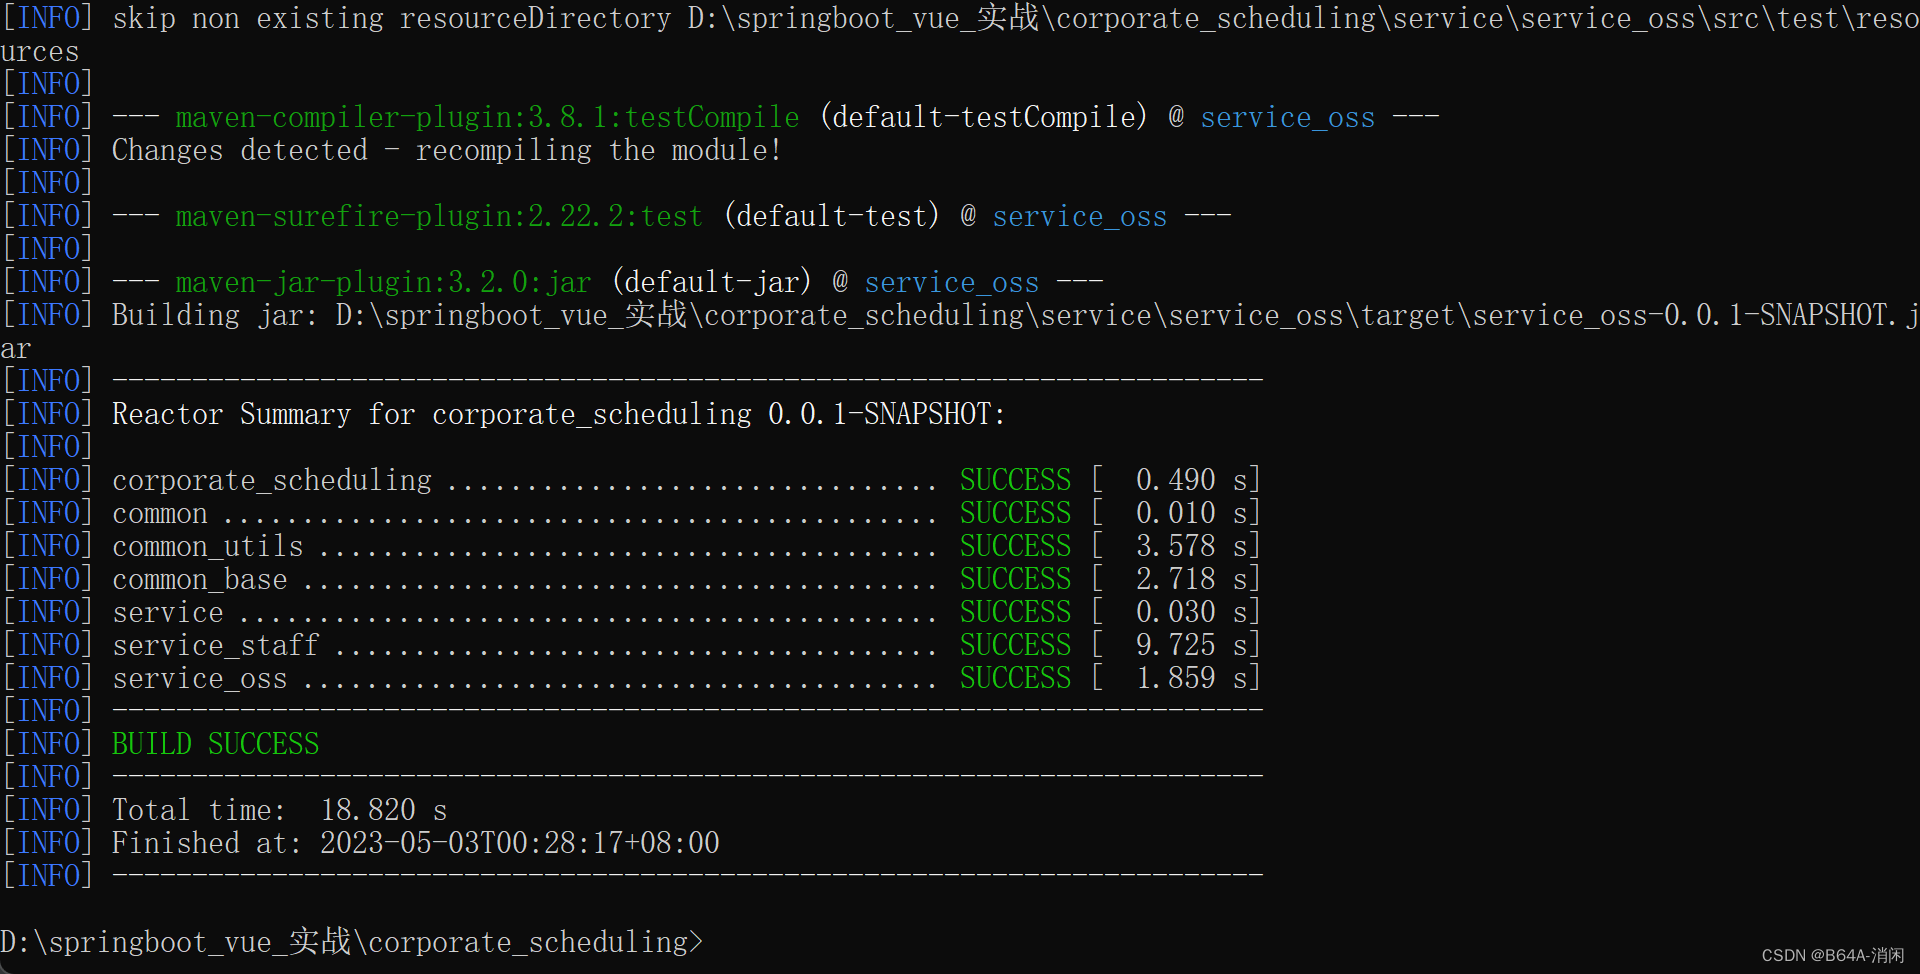Click the 0.490 s build time value

(x=1192, y=480)
